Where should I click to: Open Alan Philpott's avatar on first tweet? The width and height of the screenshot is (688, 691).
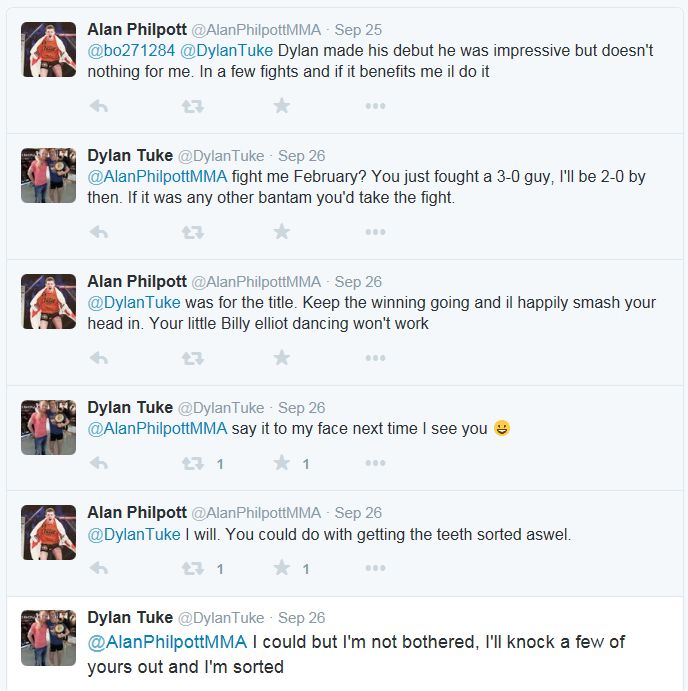click(x=48, y=49)
